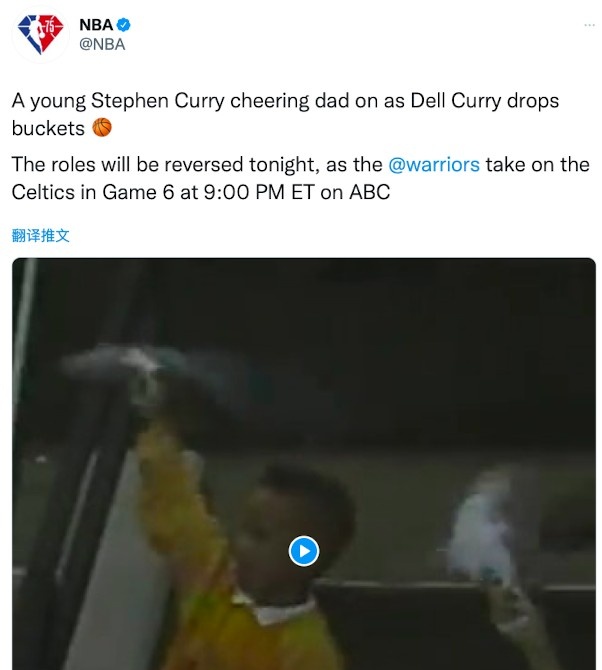The width and height of the screenshot is (602, 670).
Task: Open the three-dot more options menu
Action: [589, 25]
